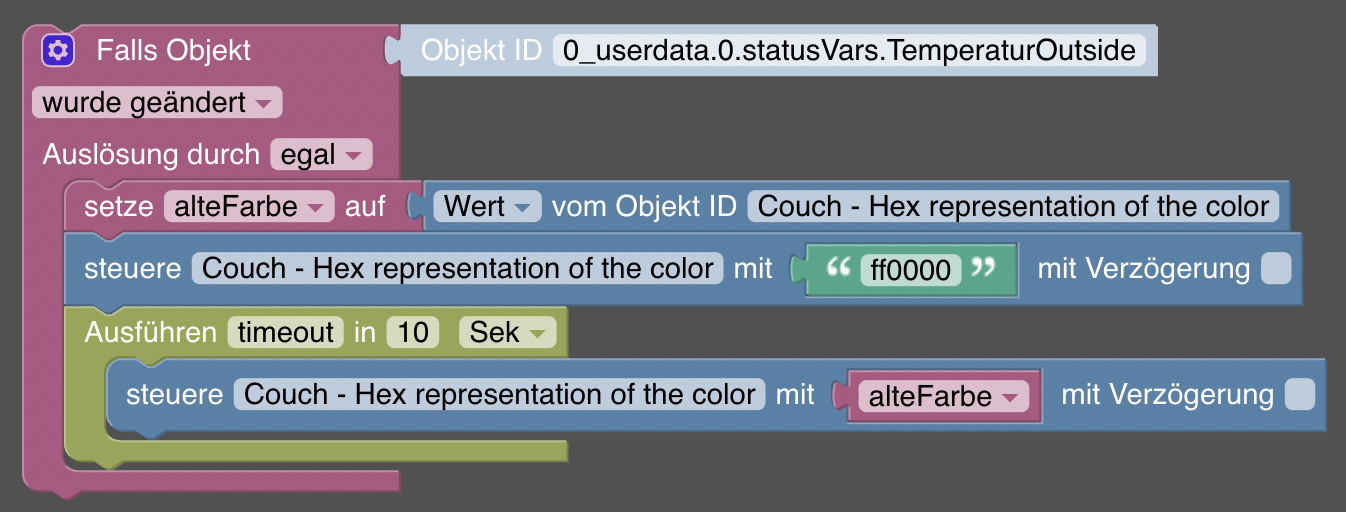Click the Objekt ID field 0_userdata.0.statusVars.TemperaturOutside
The width and height of the screenshot is (1346, 512).
[849, 50]
